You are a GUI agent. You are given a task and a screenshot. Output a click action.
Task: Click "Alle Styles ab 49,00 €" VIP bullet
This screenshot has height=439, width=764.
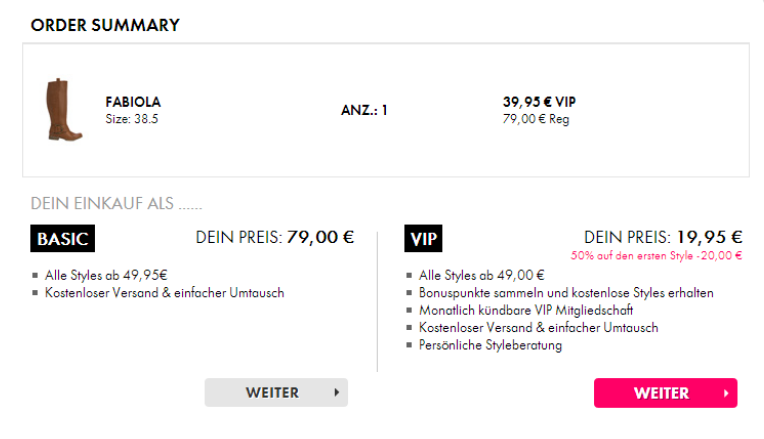pos(482,275)
